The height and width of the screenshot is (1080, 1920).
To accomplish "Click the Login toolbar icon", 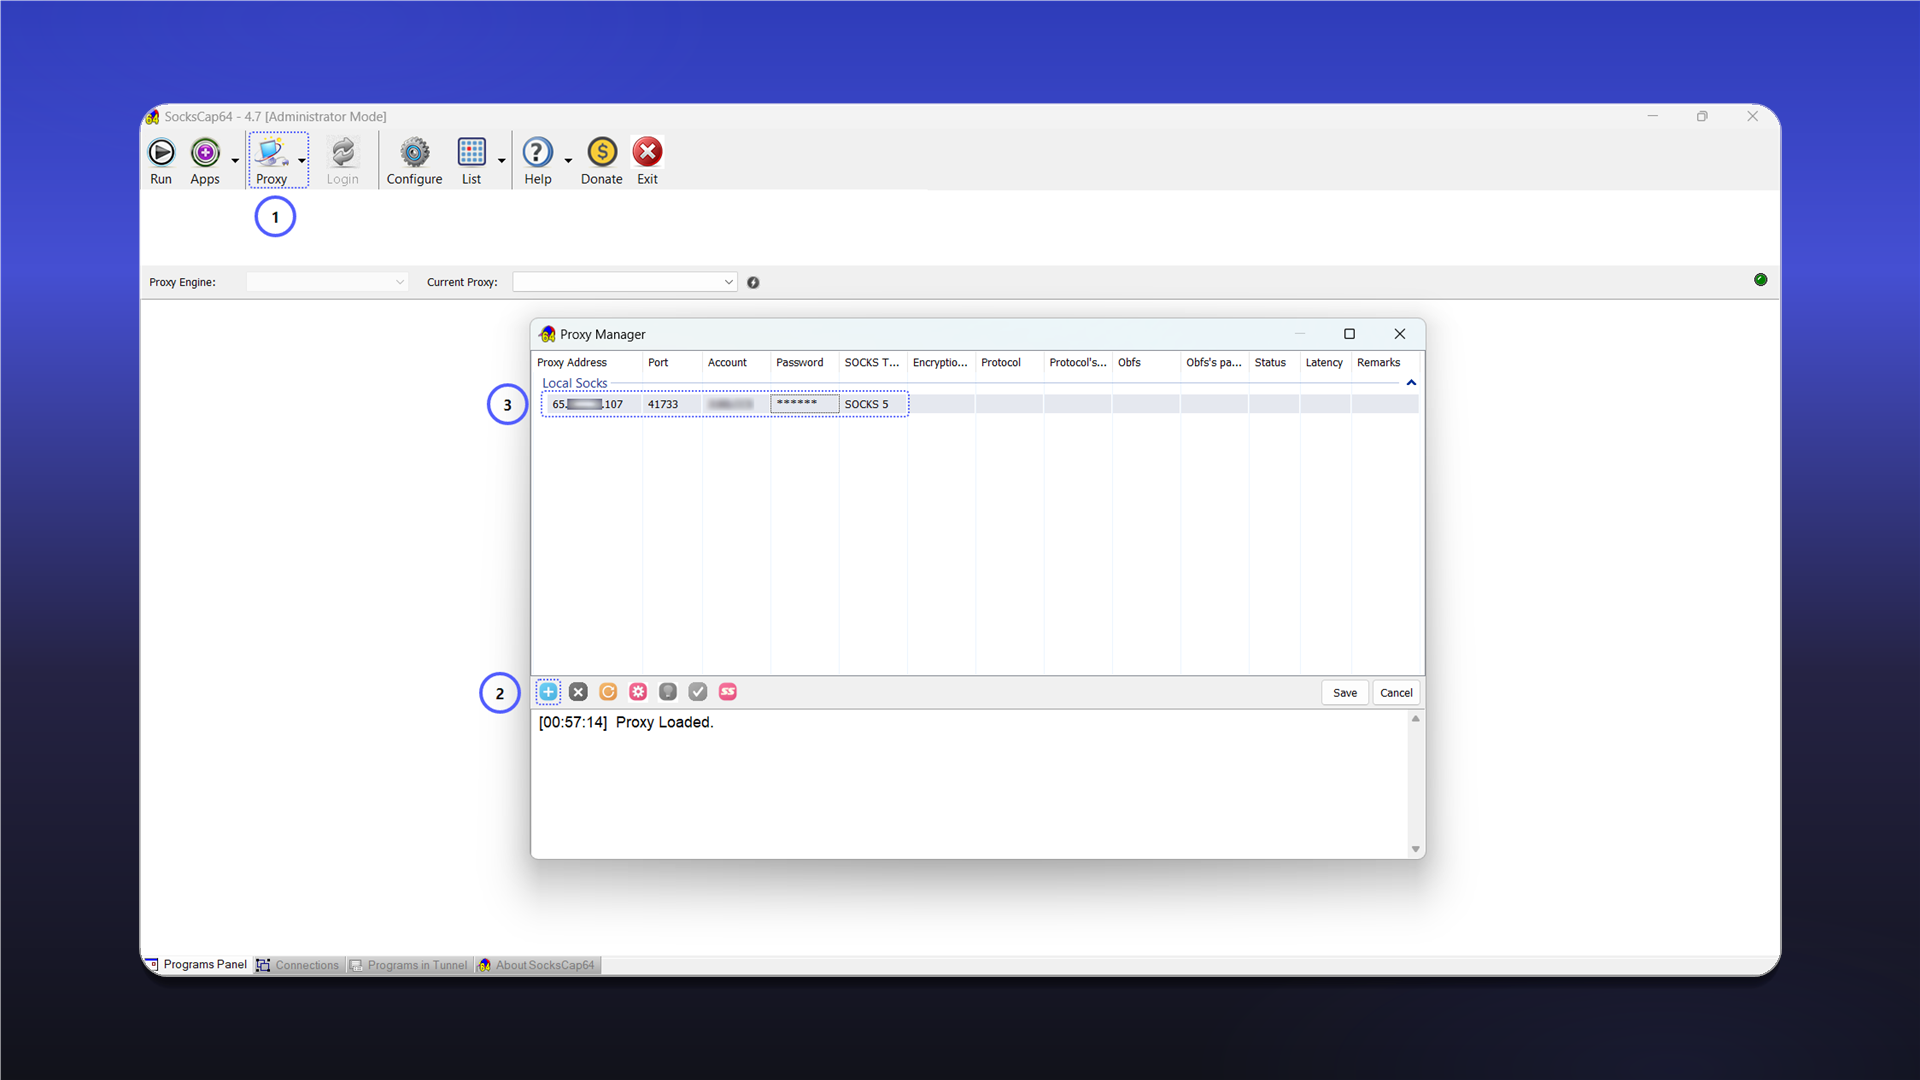I will pyautogui.click(x=342, y=152).
